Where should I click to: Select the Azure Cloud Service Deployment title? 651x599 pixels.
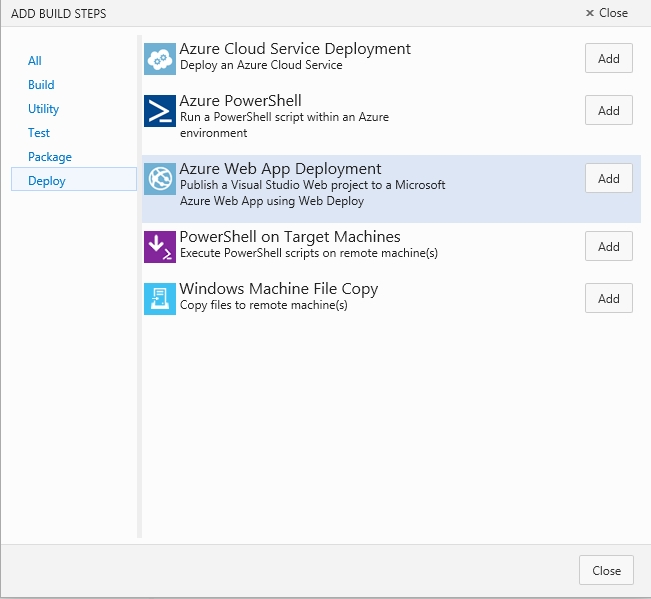295,49
